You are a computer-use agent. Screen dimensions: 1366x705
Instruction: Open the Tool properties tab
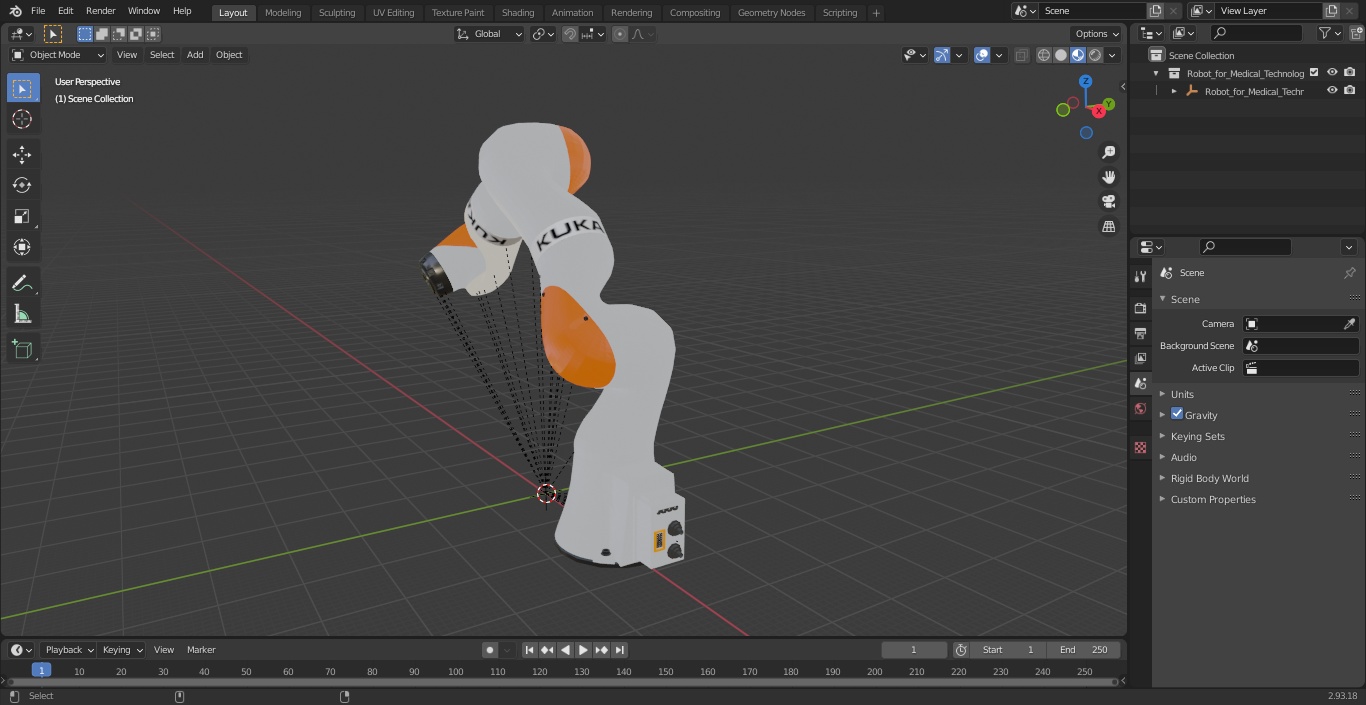point(1140,277)
